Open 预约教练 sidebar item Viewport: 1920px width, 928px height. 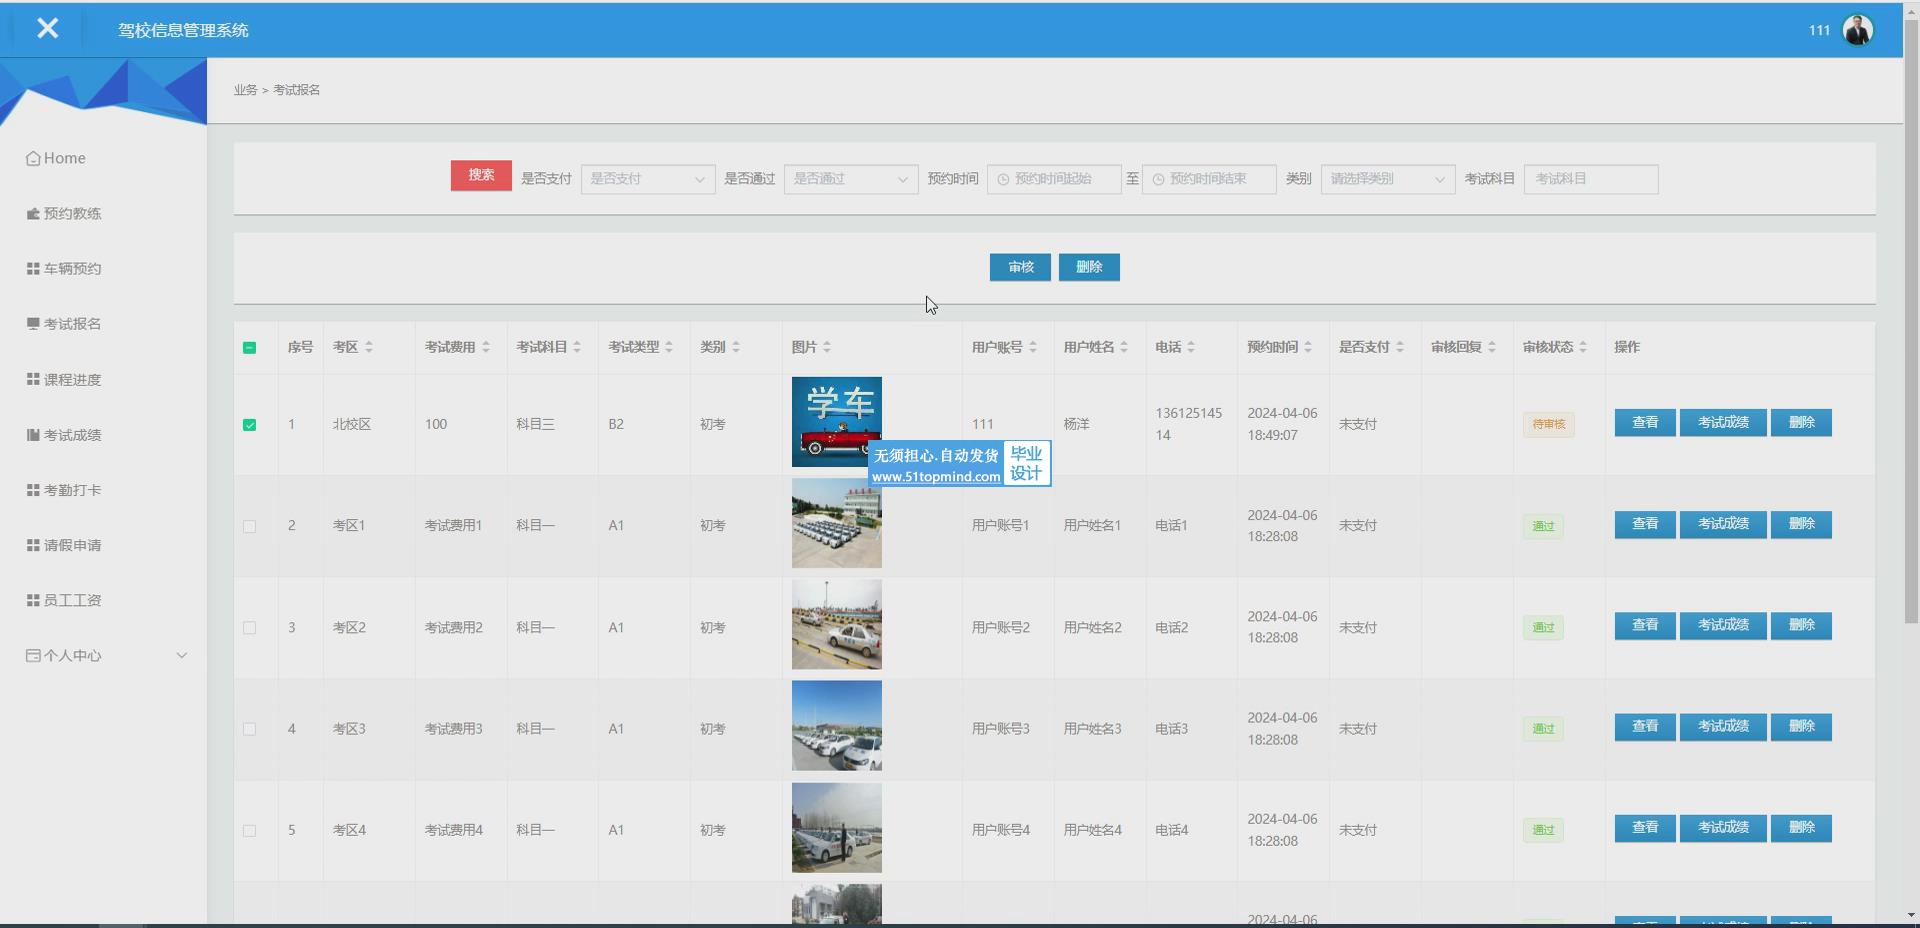click(64, 213)
